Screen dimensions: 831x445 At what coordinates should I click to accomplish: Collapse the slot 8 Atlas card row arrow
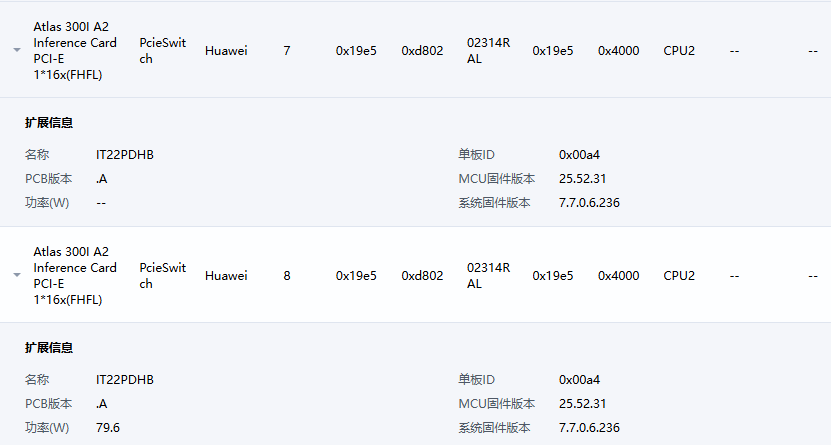click(x=17, y=275)
